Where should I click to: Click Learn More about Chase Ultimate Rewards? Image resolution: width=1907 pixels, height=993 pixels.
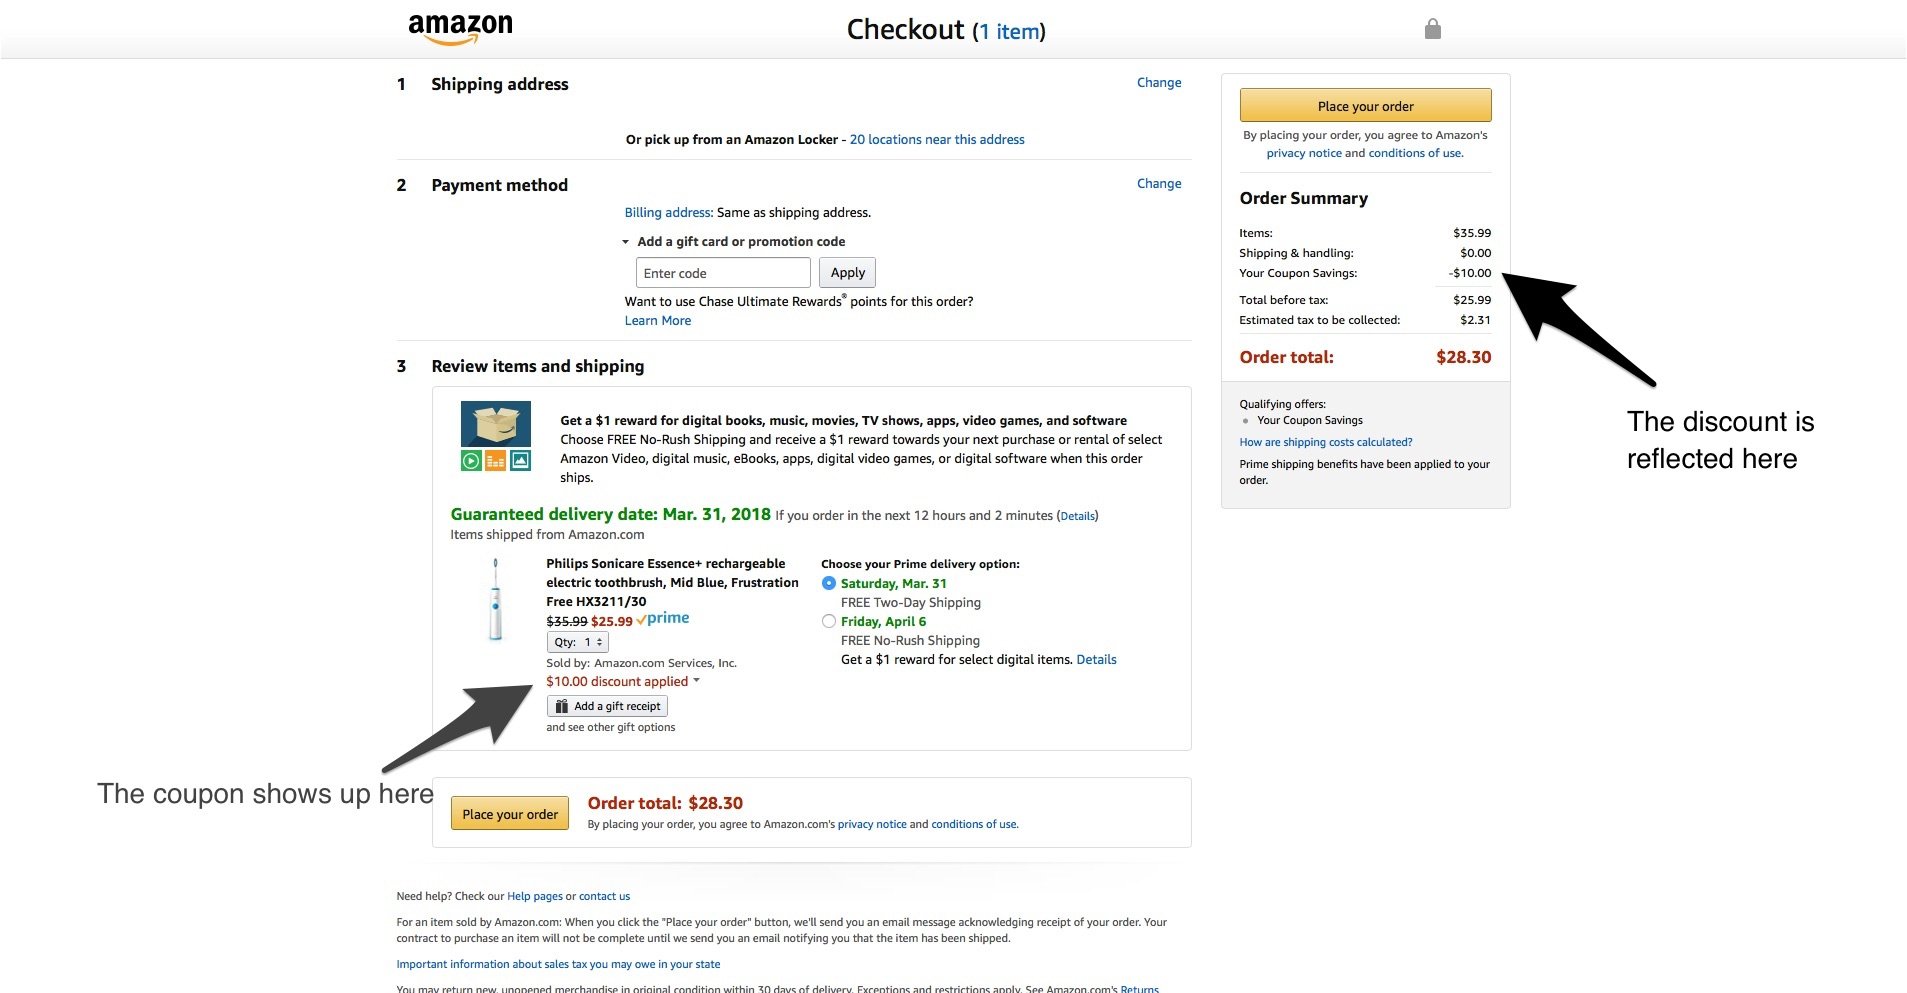point(658,321)
